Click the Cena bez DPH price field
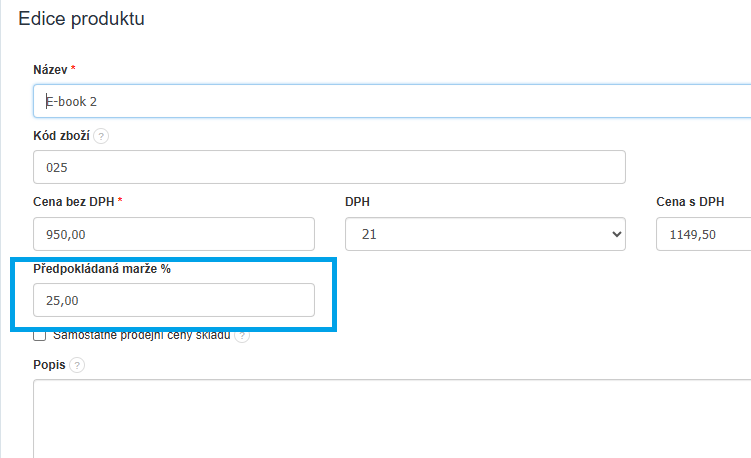751x458 pixels. tap(173, 234)
